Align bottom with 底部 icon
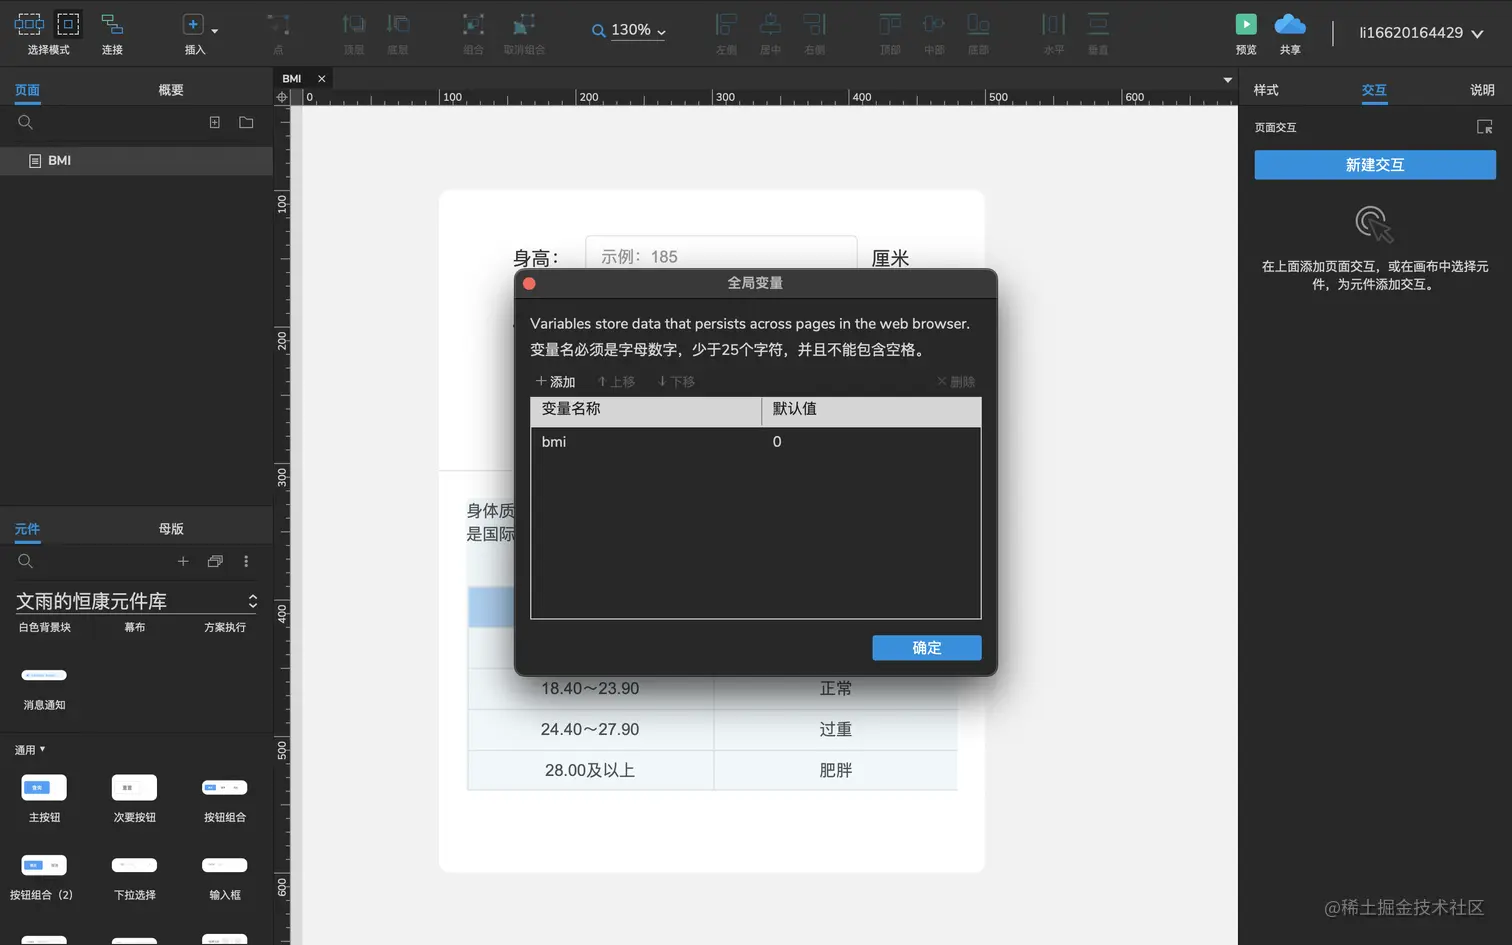Image resolution: width=1512 pixels, height=945 pixels. tap(978, 24)
